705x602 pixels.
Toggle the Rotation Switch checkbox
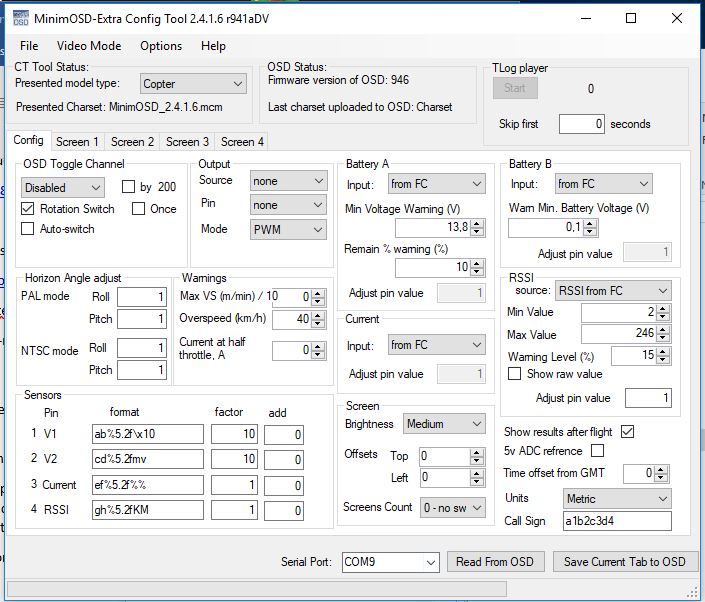pyautogui.click(x=28, y=209)
